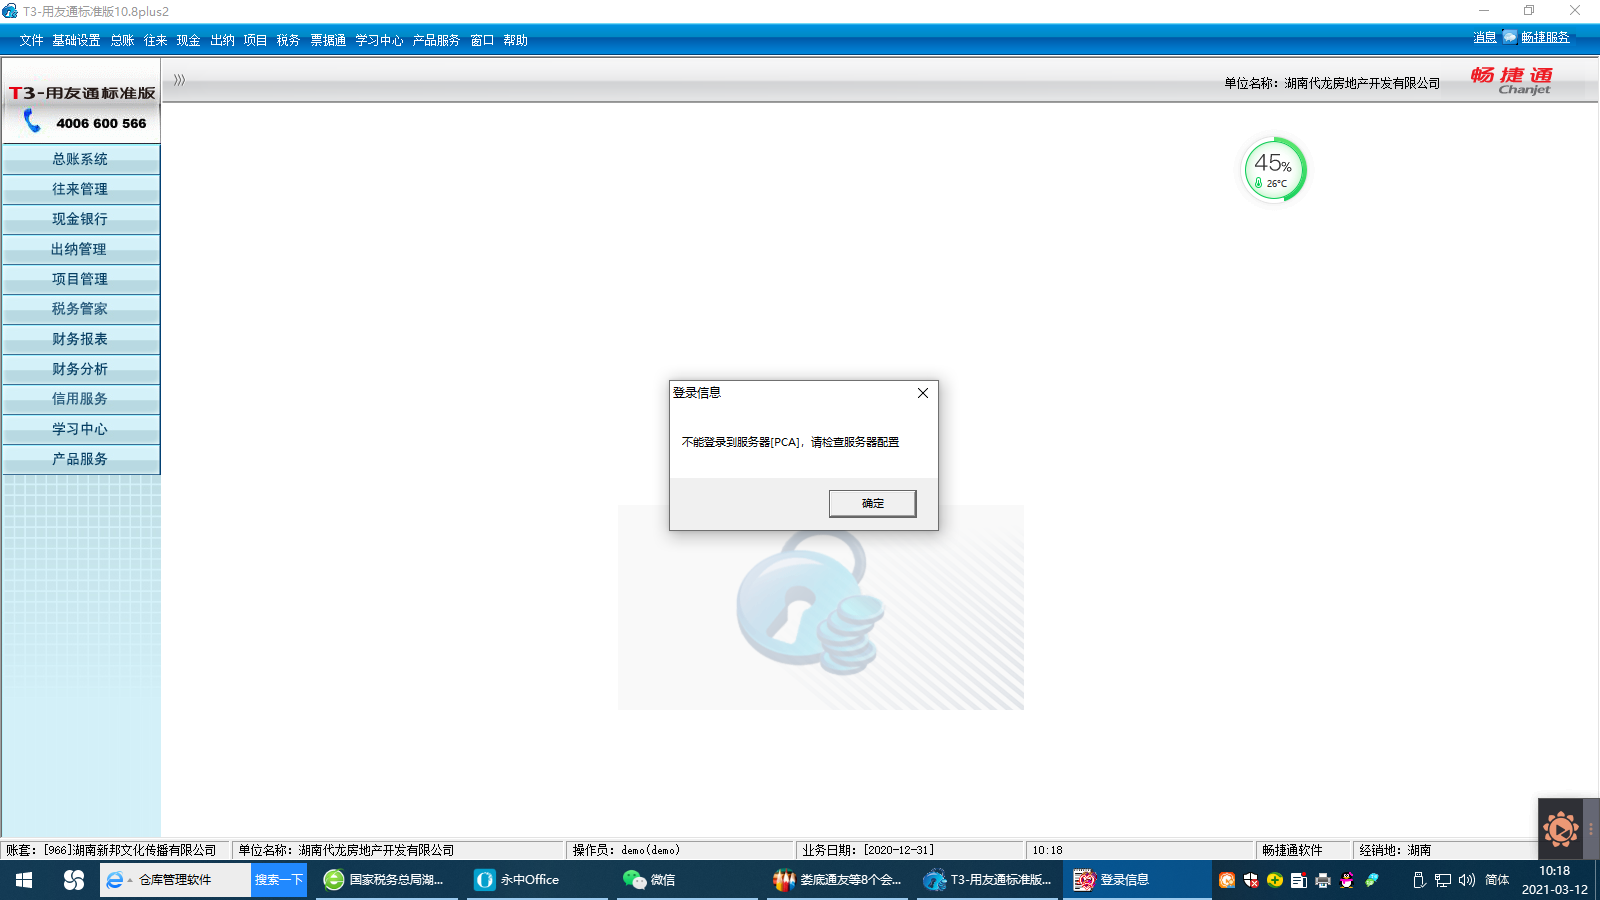Open the 总账 menu
The image size is (1600, 900).
pyautogui.click(x=122, y=40)
